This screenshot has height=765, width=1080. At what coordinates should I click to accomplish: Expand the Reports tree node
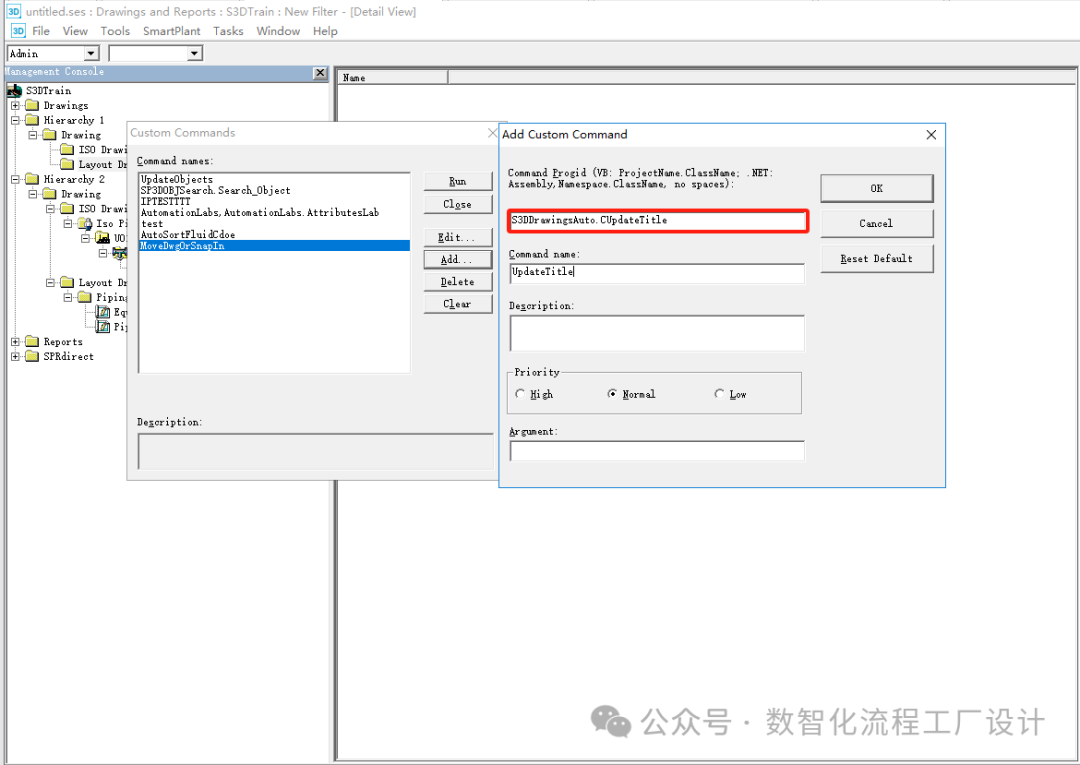pos(15,342)
